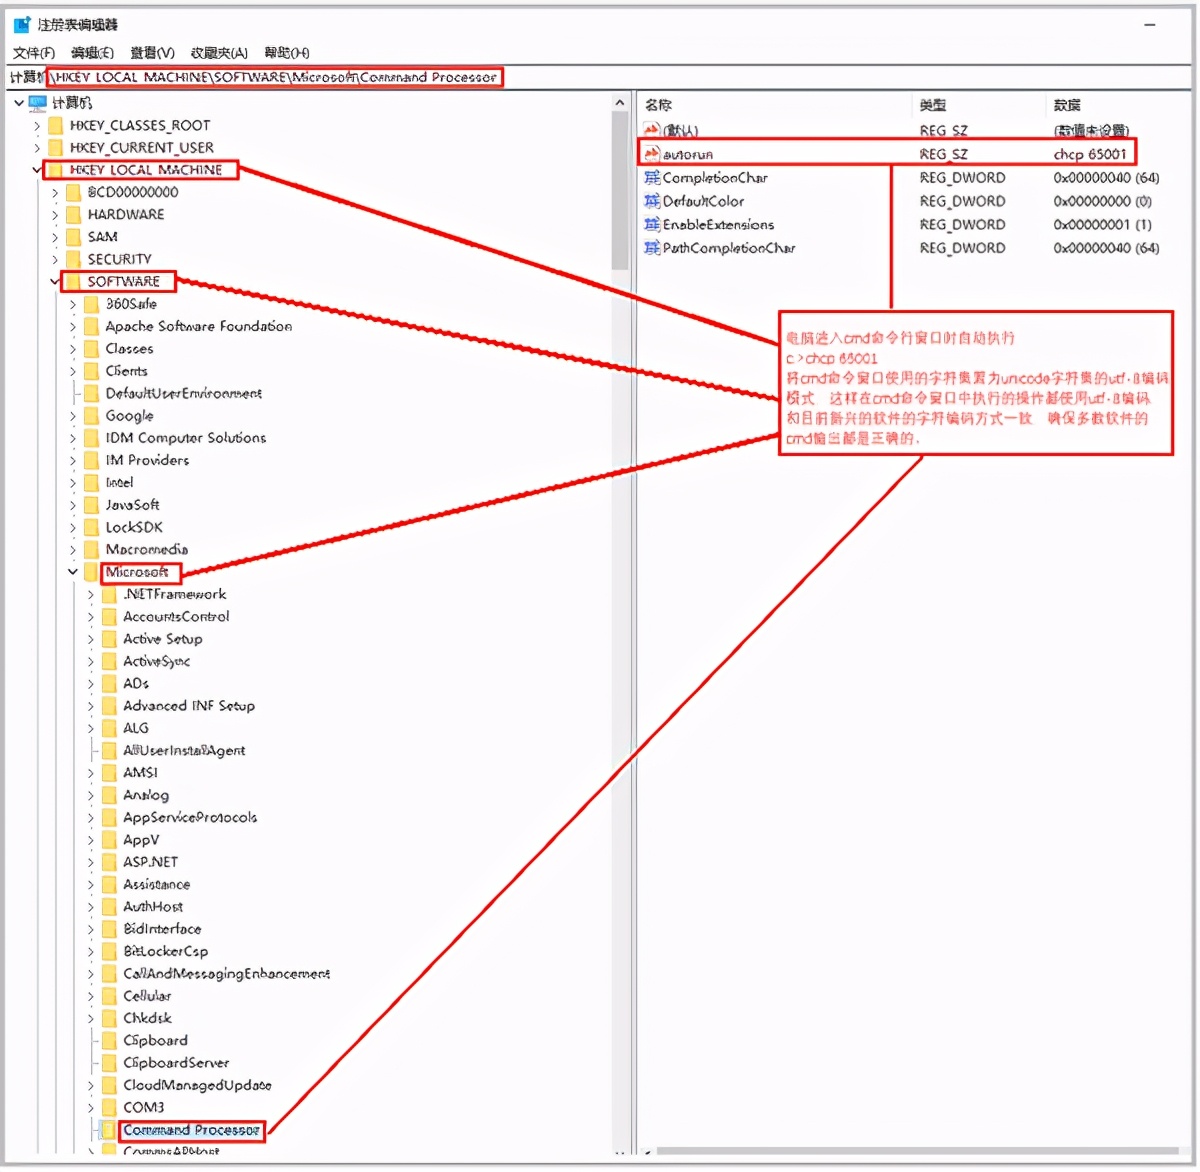Image resolution: width=1200 pixels, height=1172 pixels.
Task: Expand the .NETFramework key
Action: 91,595
